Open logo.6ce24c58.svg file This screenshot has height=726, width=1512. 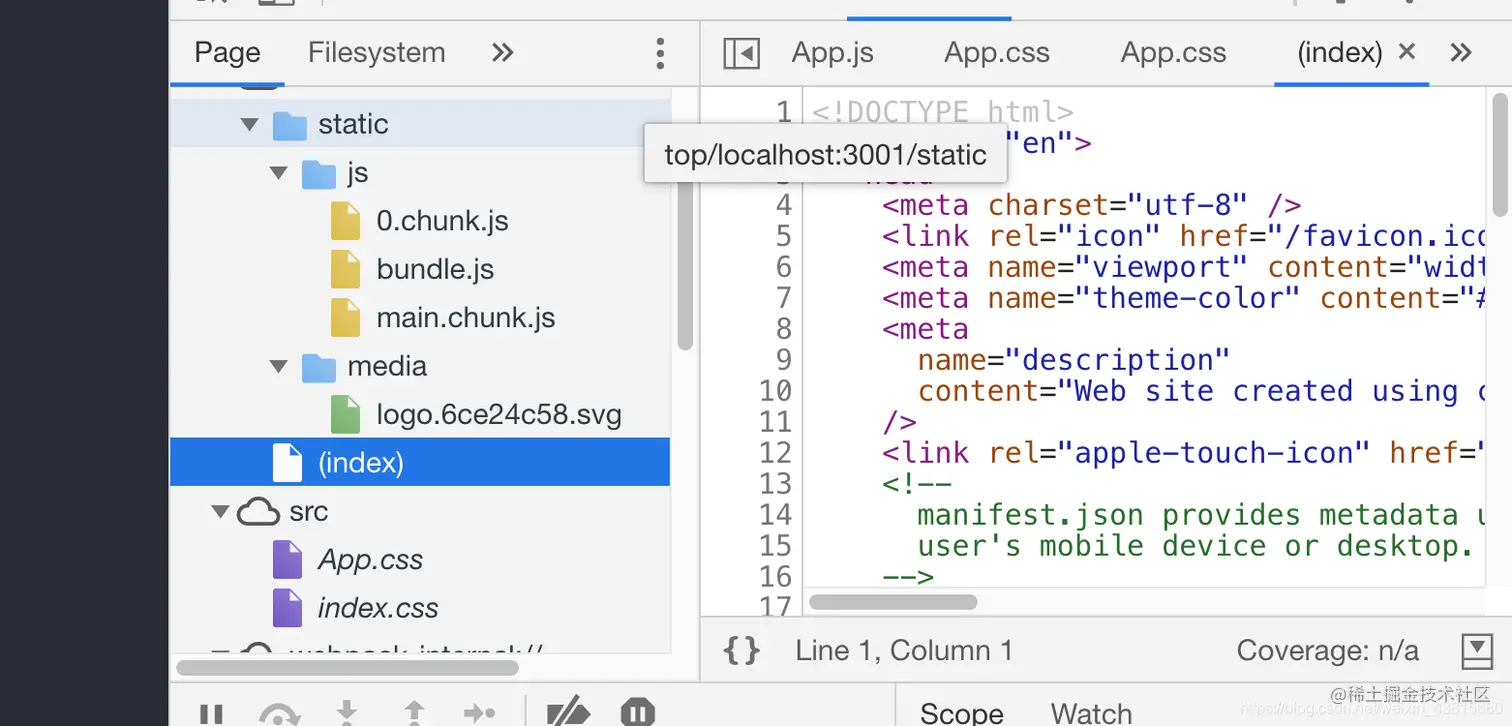(x=499, y=414)
